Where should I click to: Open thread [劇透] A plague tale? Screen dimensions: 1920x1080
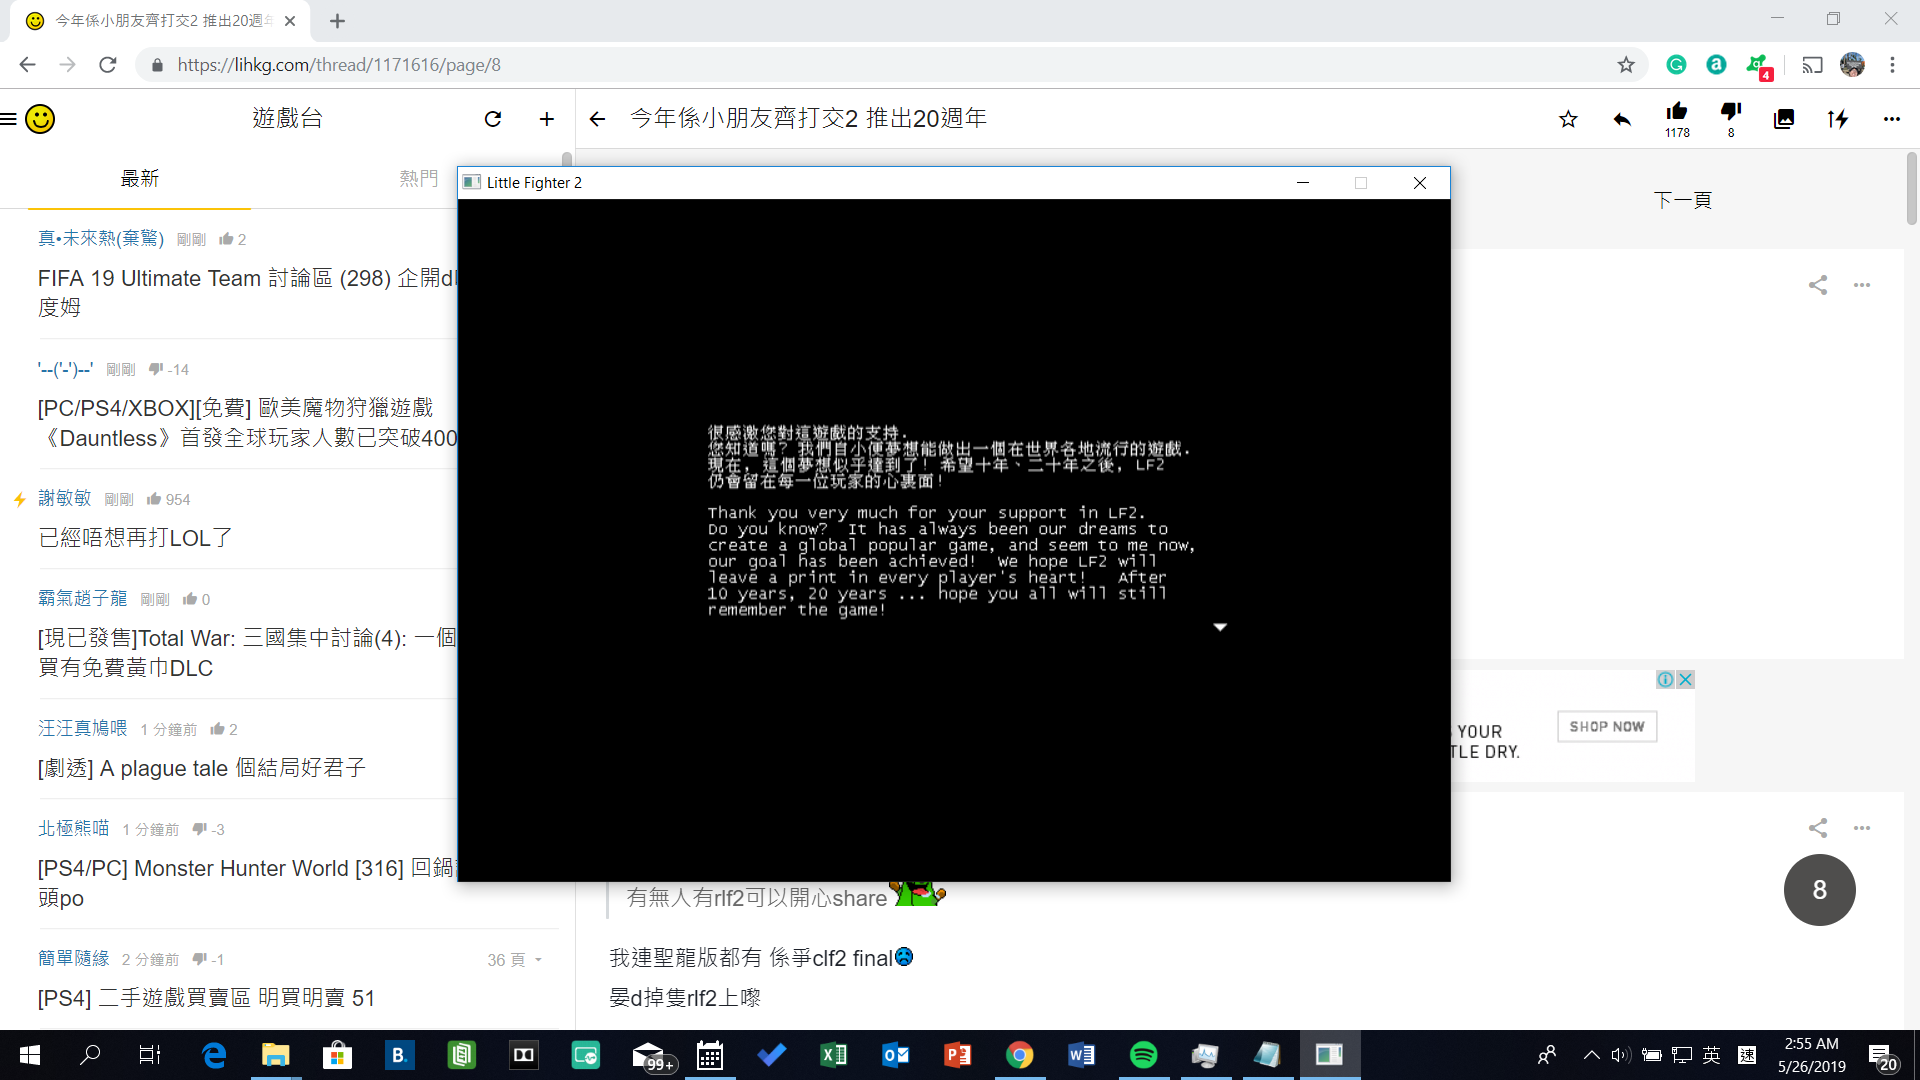[x=202, y=768]
